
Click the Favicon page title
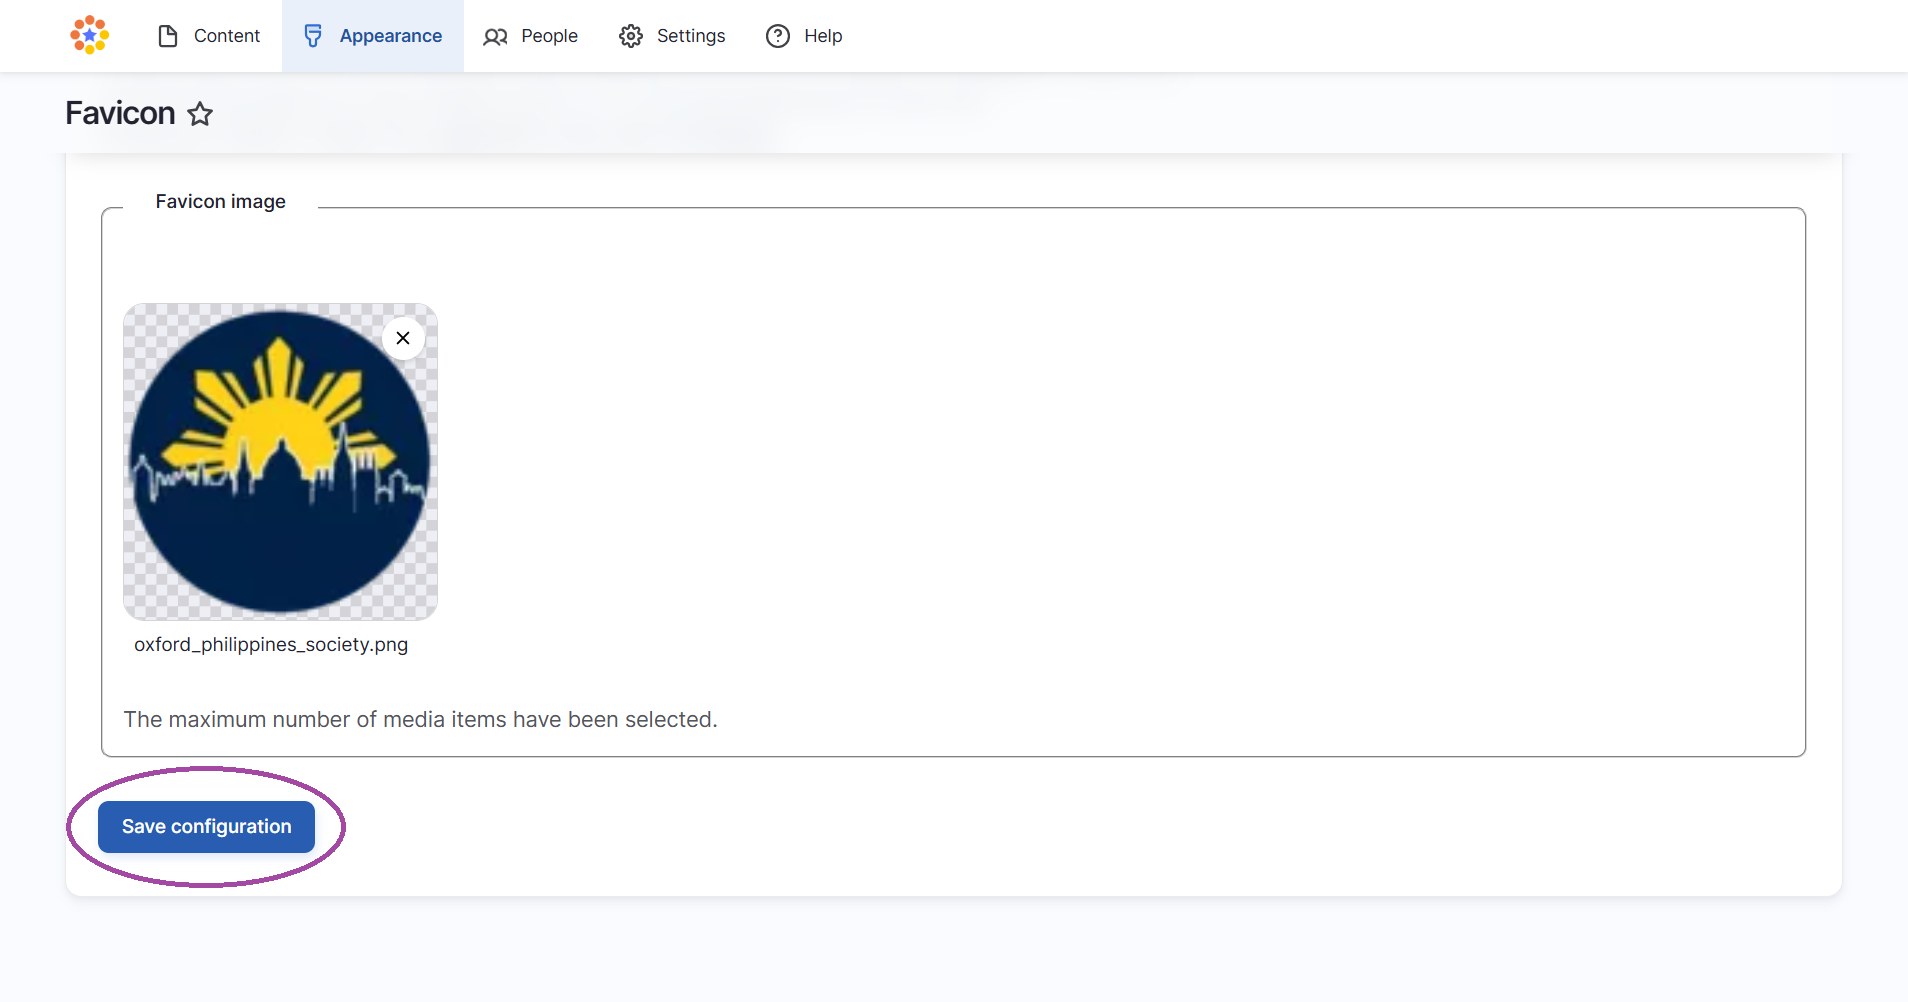pyautogui.click(x=119, y=112)
